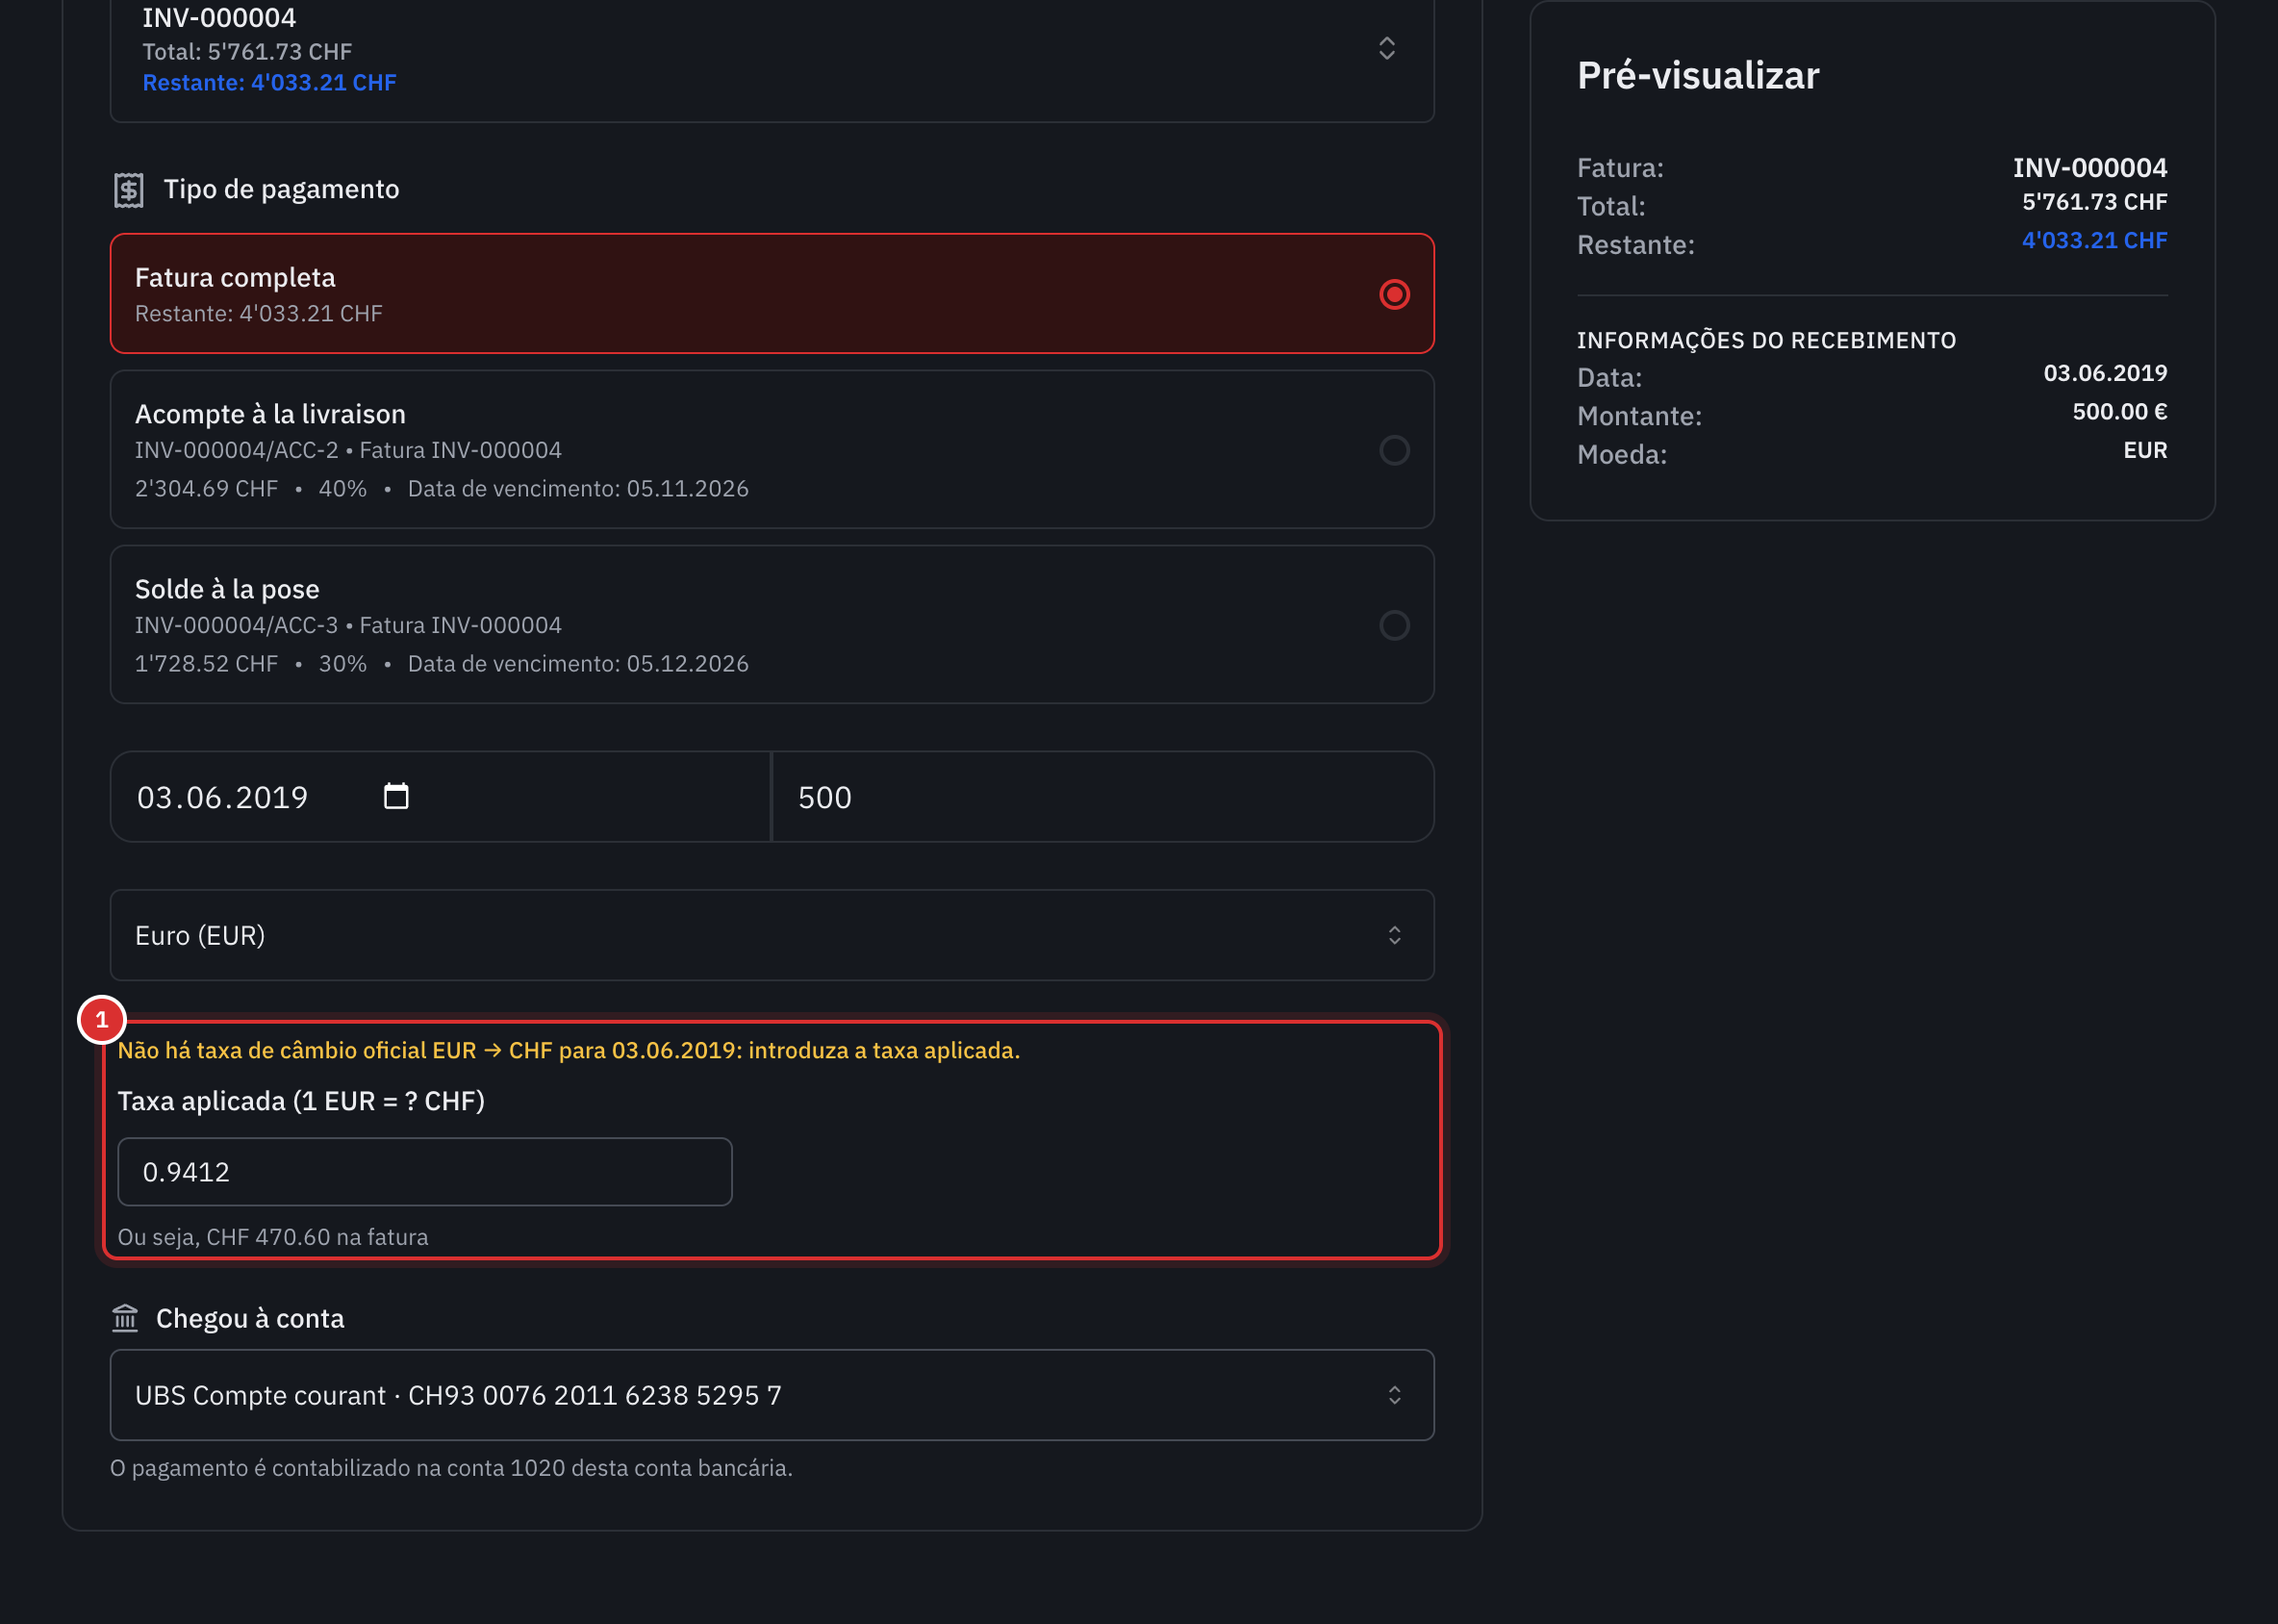Click the receipt icon beside Tipo de pagamento
The image size is (2278, 1624).
[x=129, y=190]
